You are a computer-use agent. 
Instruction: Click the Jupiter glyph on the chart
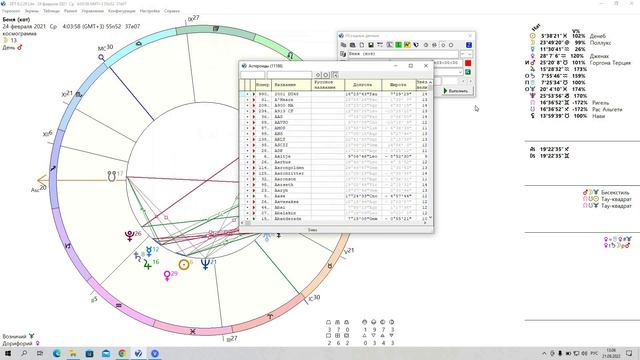click(147, 264)
